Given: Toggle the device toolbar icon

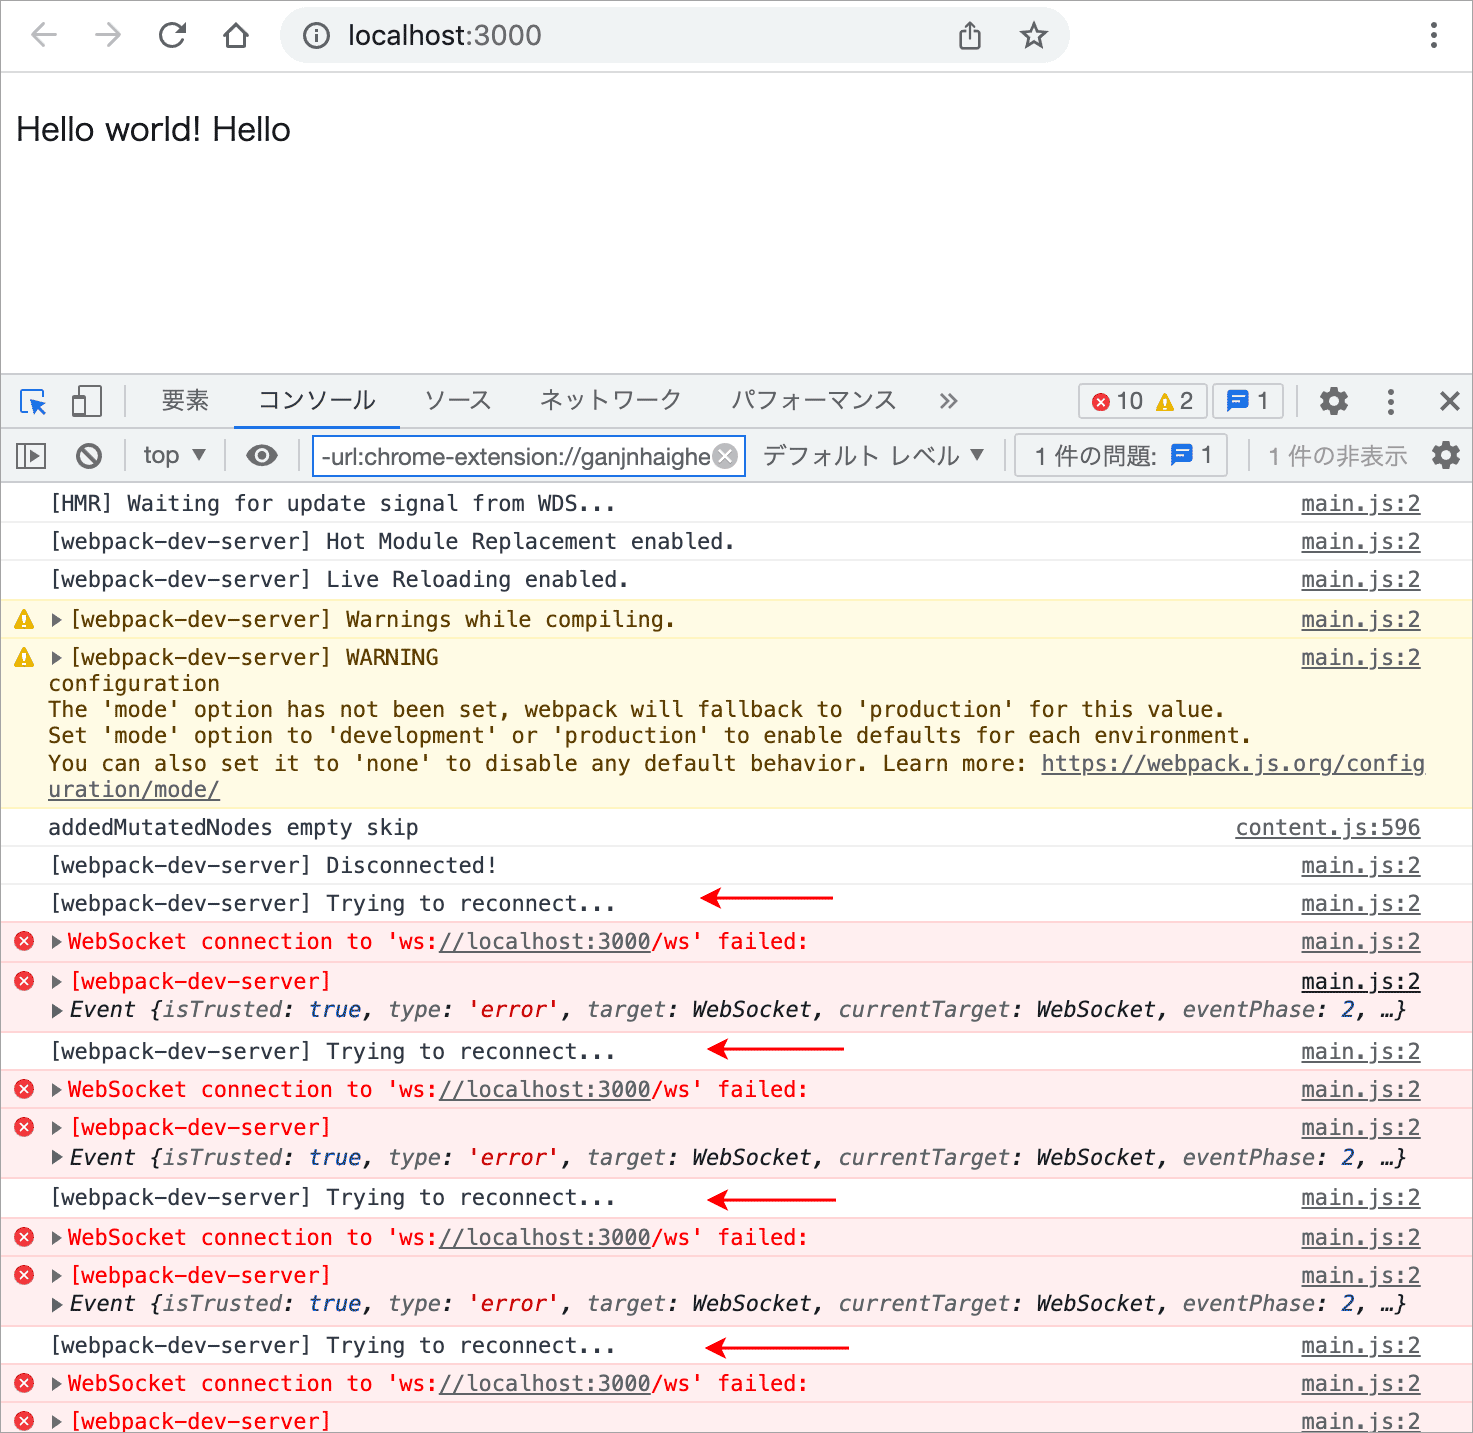Looking at the screenshot, I should pos(87,402).
